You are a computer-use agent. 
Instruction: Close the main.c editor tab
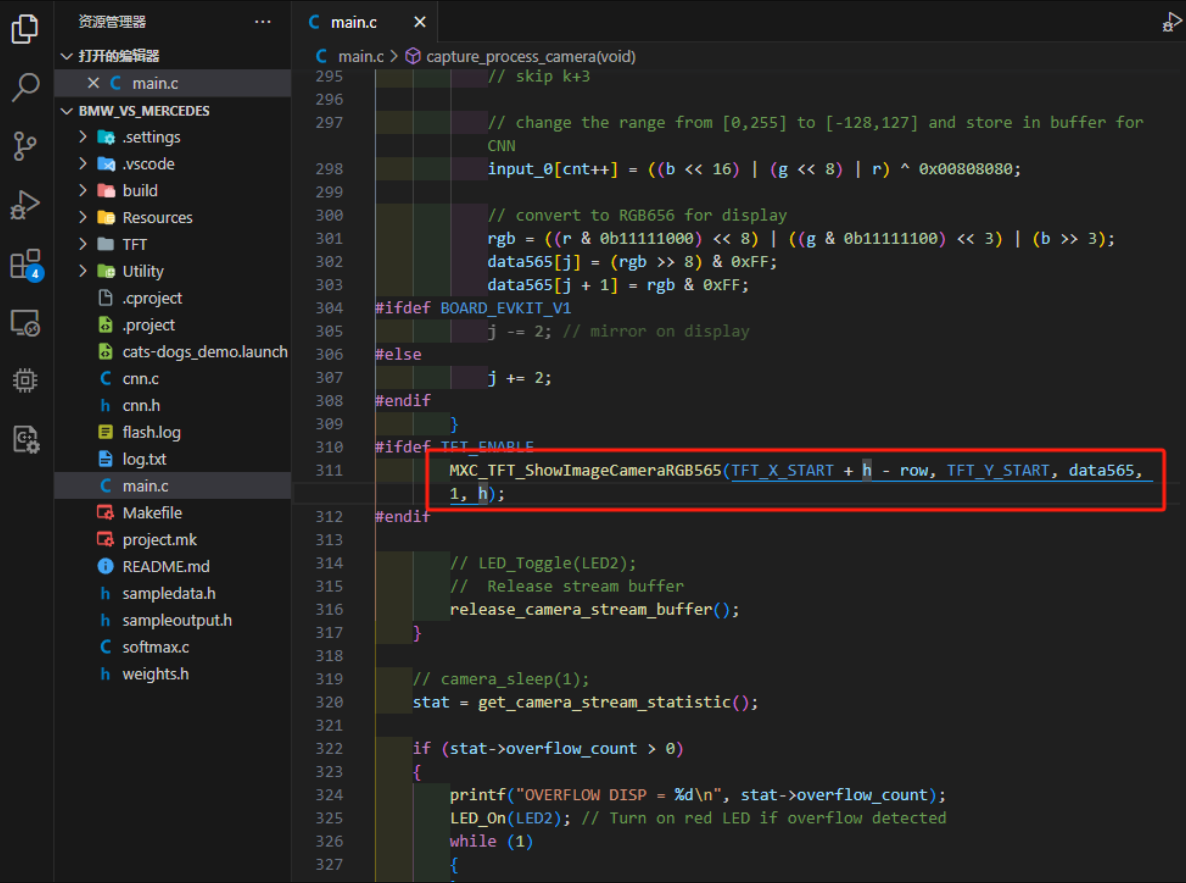tap(420, 23)
